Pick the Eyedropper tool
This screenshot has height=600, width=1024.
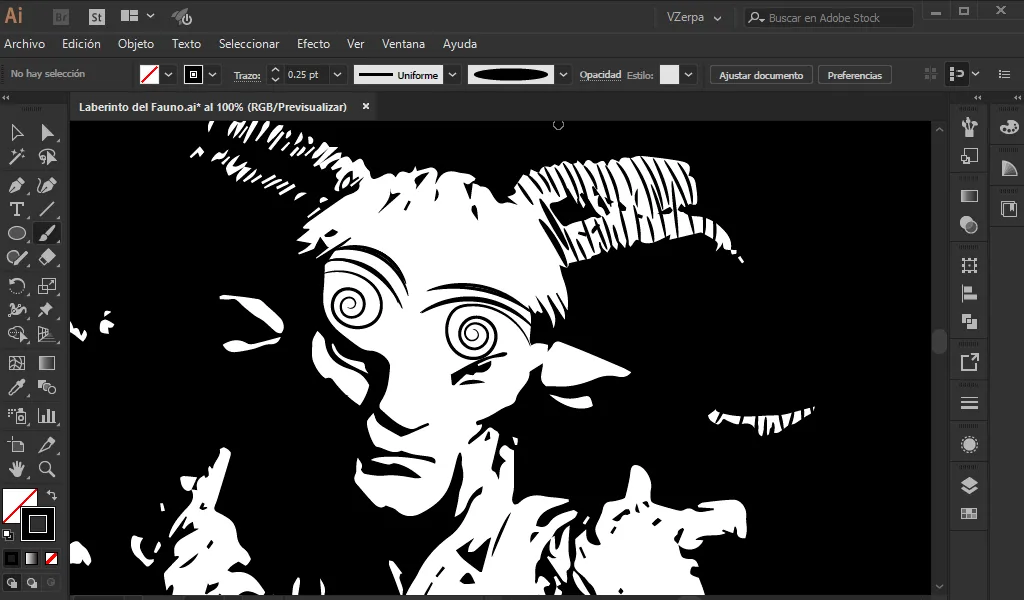coord(17,387)
